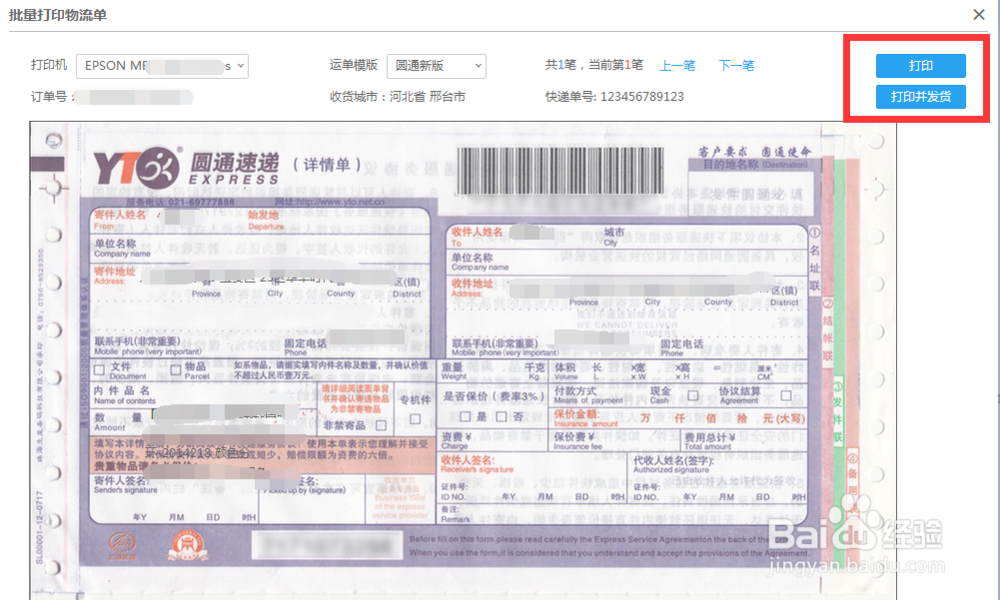
Task: Click the 打印 print button
Action: point(920,65)
